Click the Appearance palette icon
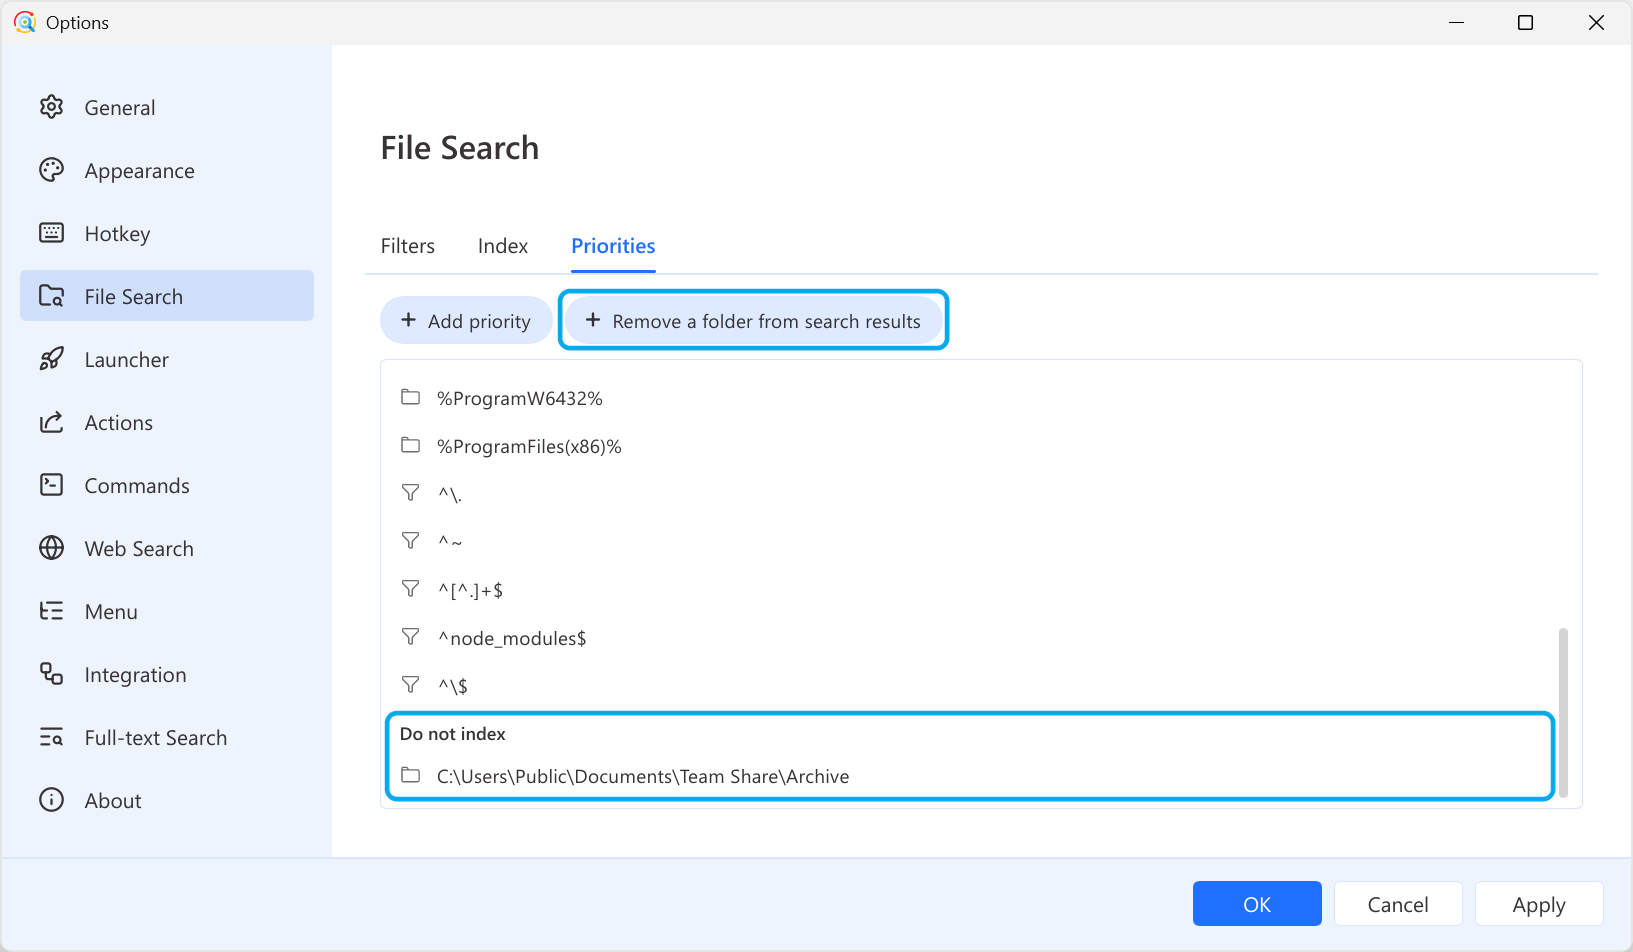This screenshot has height=952, width=1633. click(x=51, y=170)
